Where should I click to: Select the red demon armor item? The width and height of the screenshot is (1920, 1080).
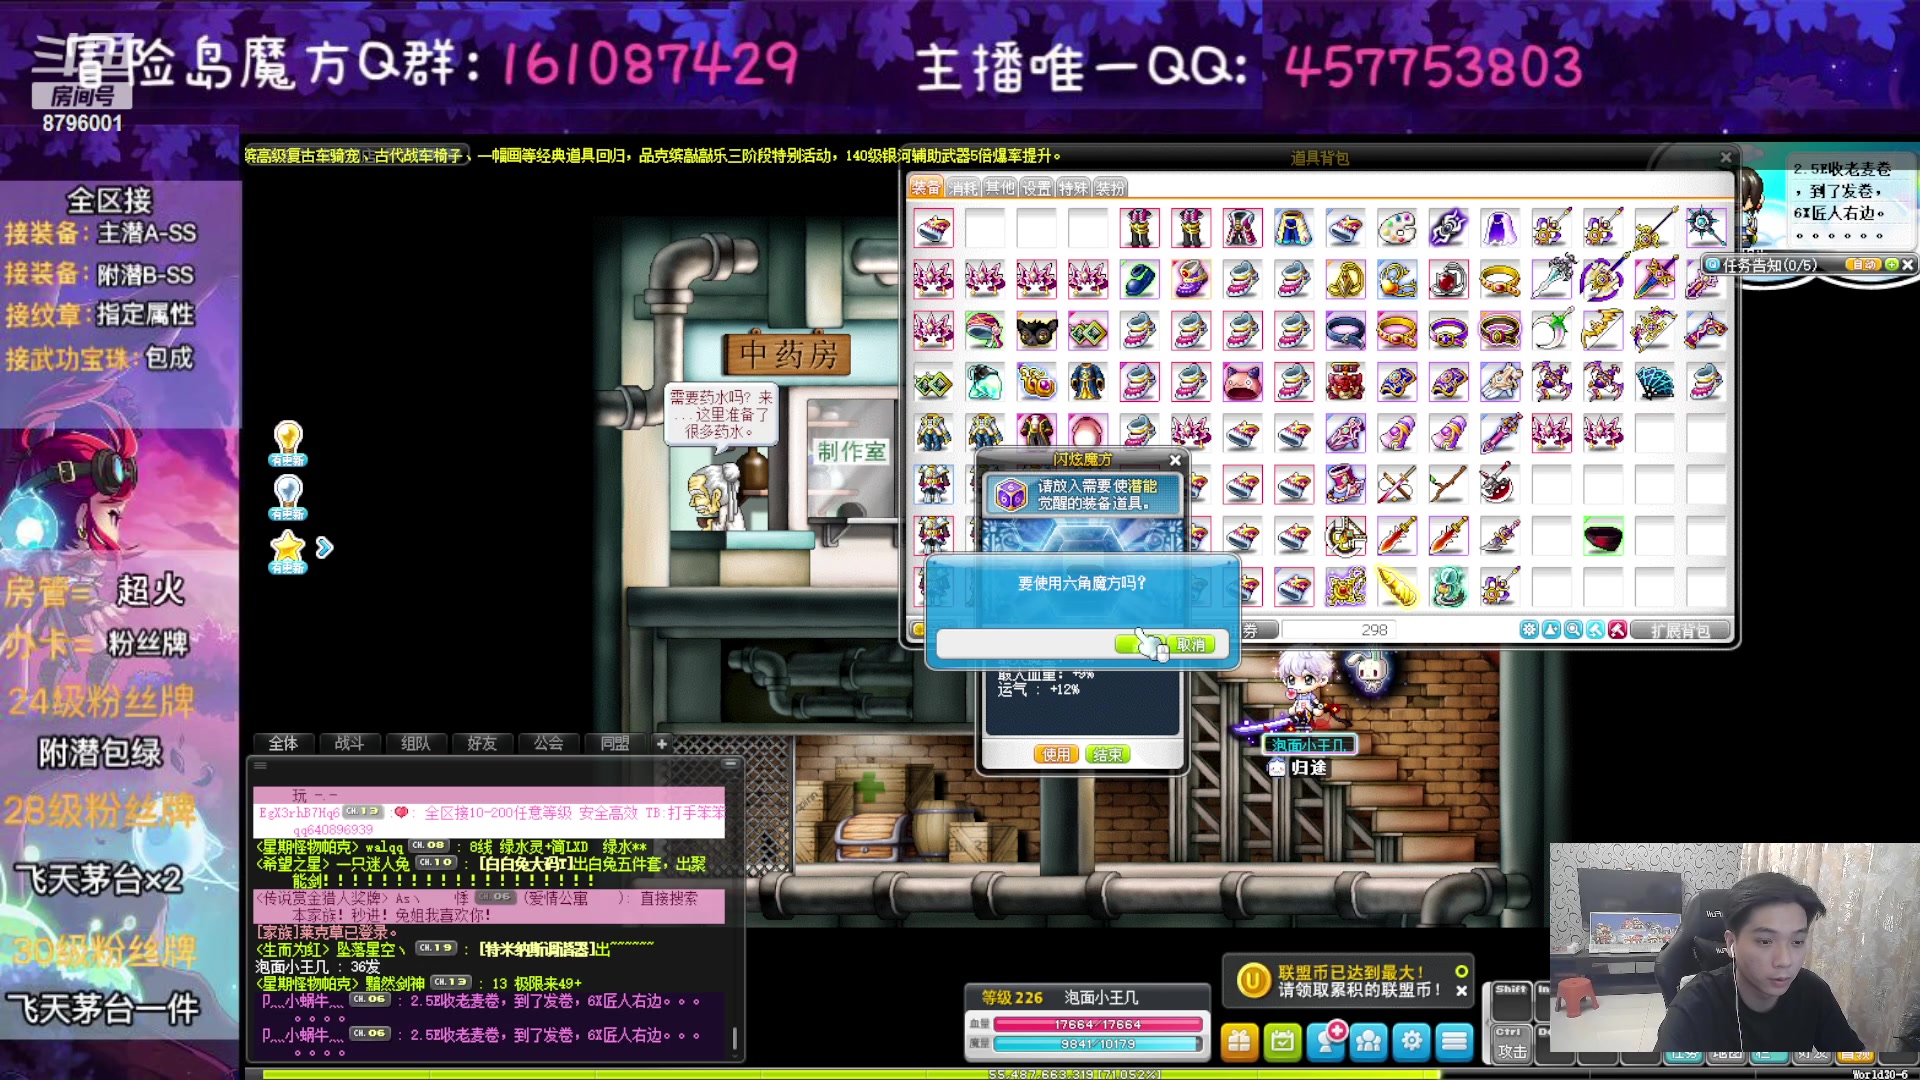tap(1345, 382)
